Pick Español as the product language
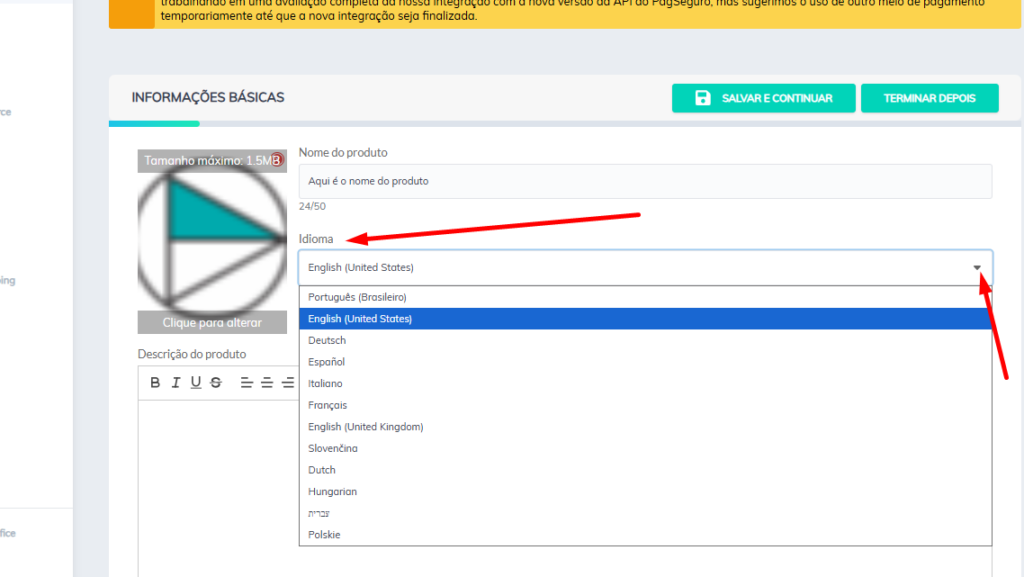Image resolution: width=1024 pixels, height=577 pixels. (x=326, y=362)
